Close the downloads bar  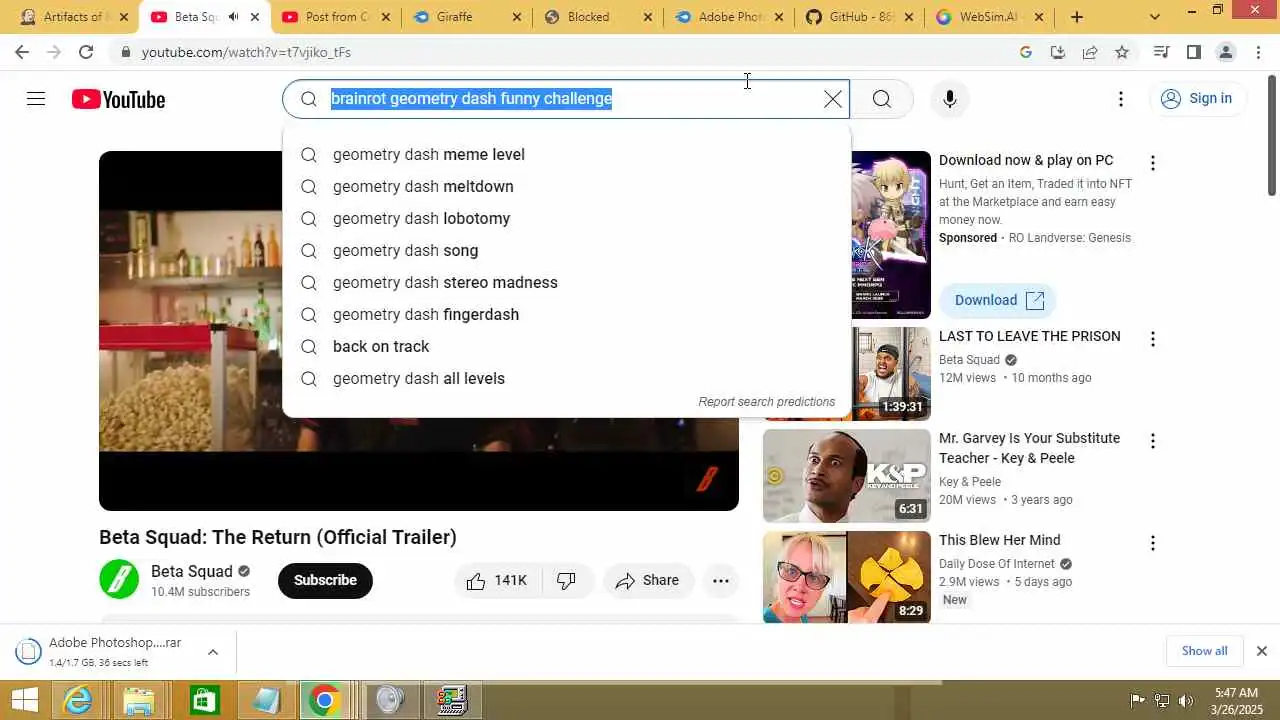tap(1261, 651)
